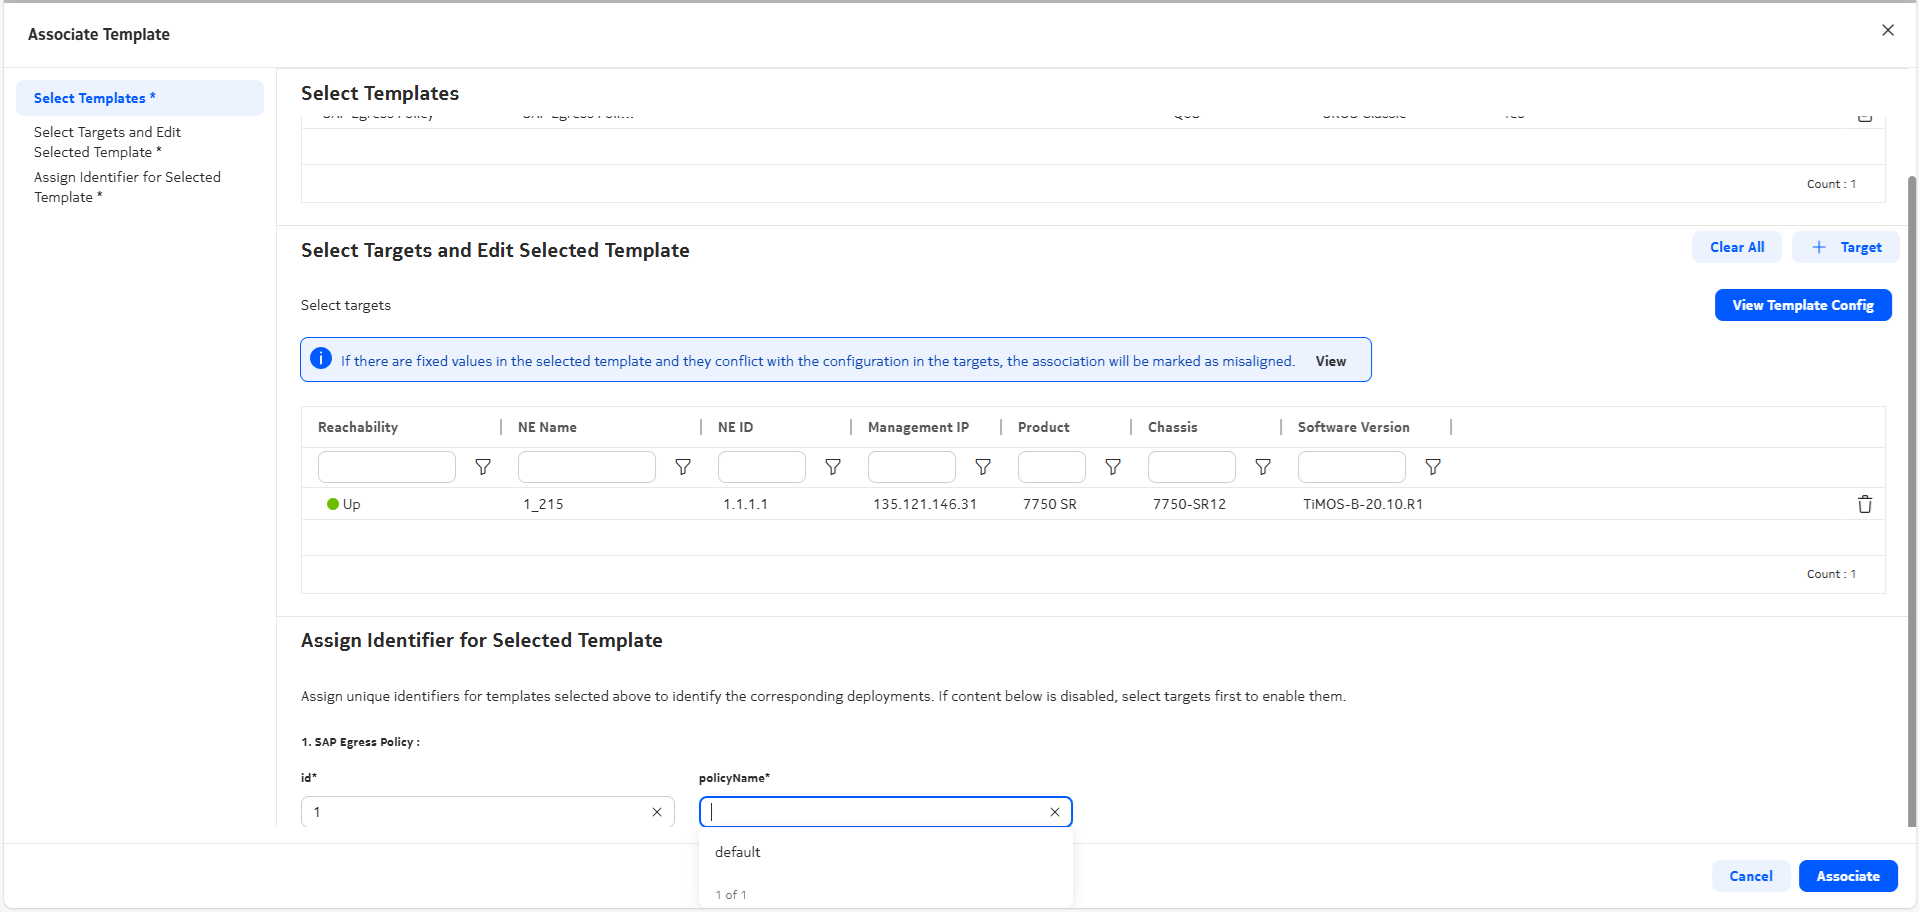
Task: Select 'default' from policyName dropdown list
Action: click(738, 852)
